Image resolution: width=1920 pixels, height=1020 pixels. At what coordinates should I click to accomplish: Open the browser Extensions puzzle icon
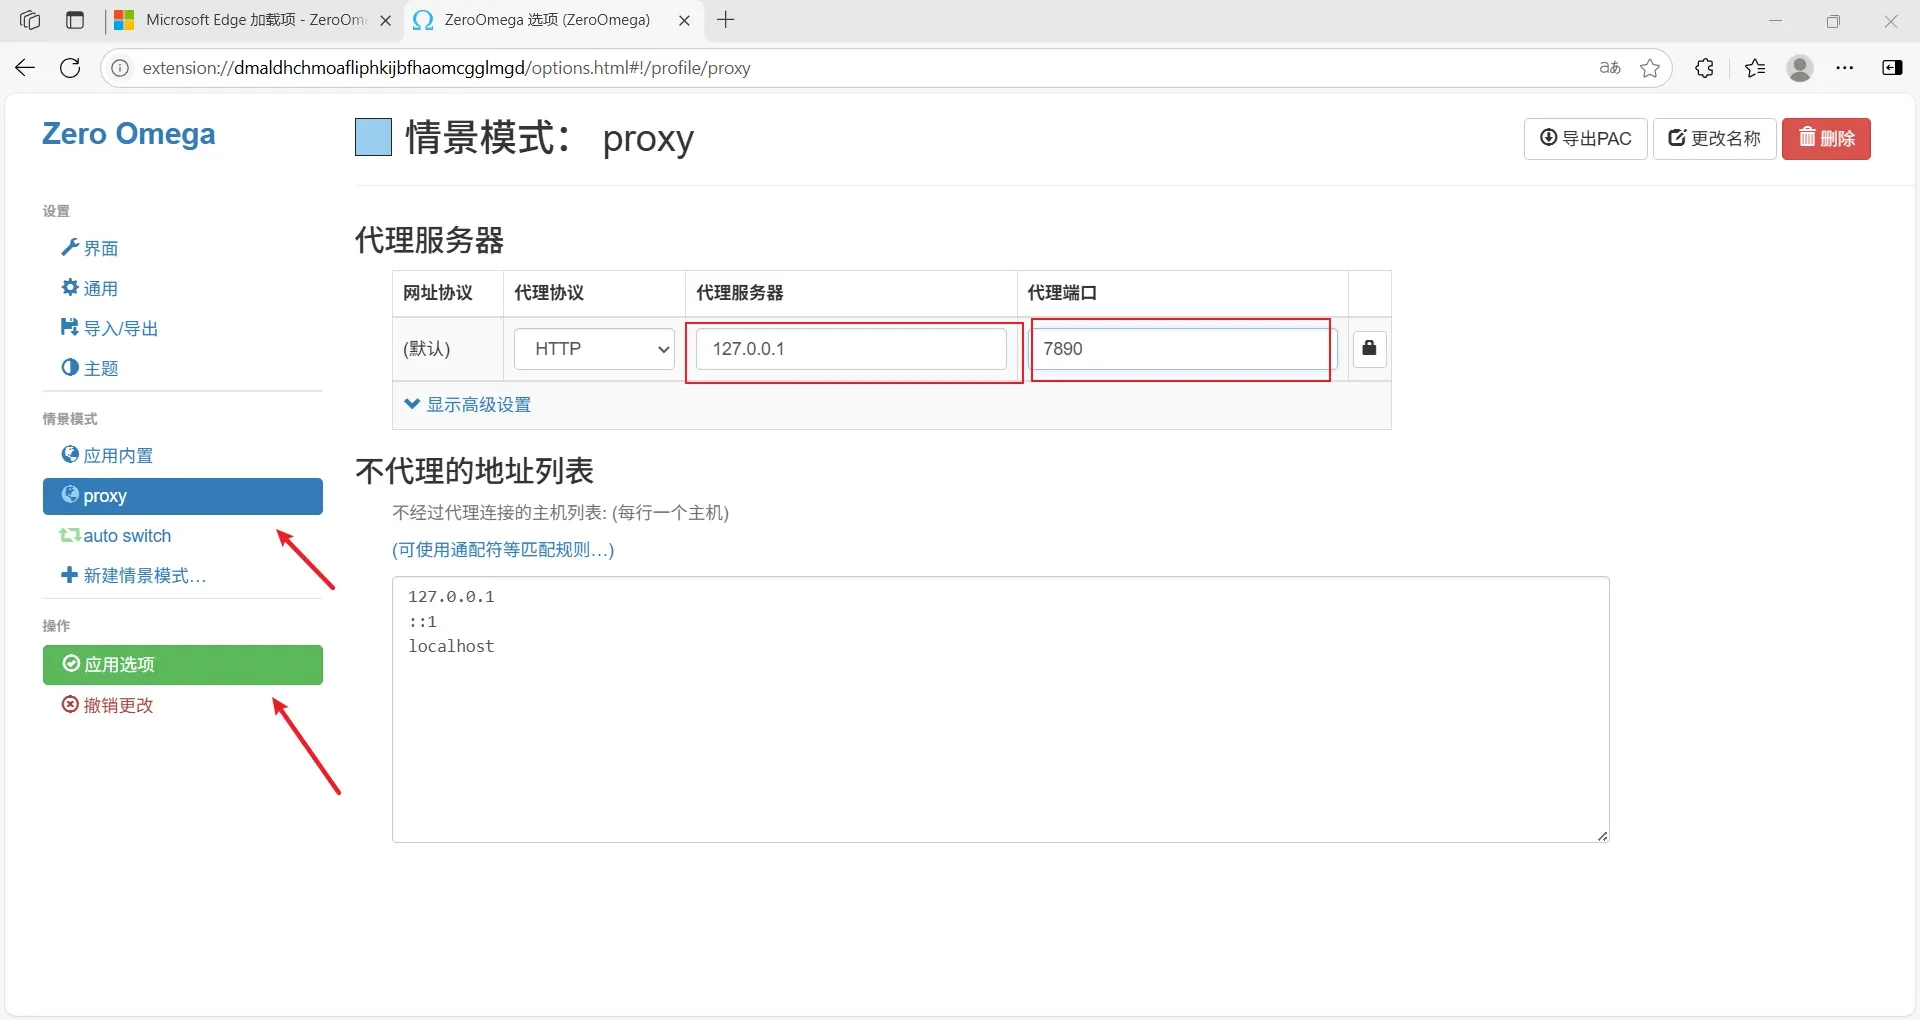[x=1705, y=68]
